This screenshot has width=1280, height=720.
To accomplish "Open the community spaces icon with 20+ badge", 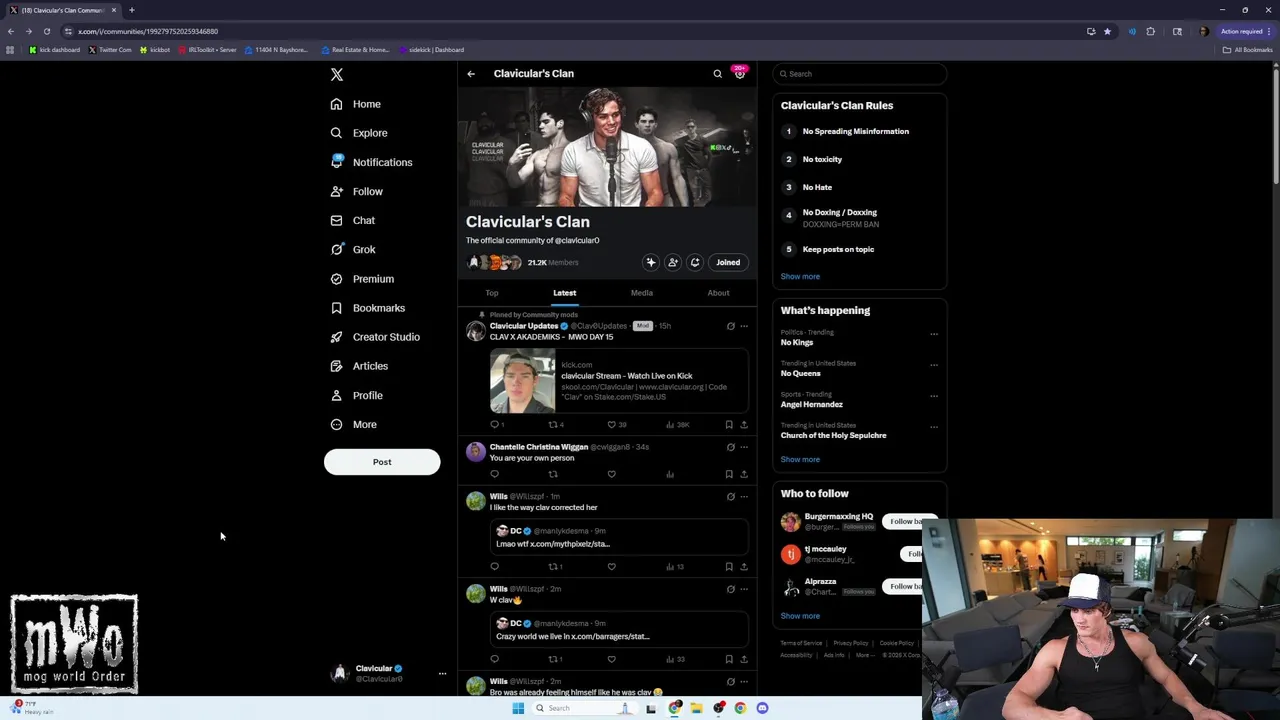I will [740, 74].
